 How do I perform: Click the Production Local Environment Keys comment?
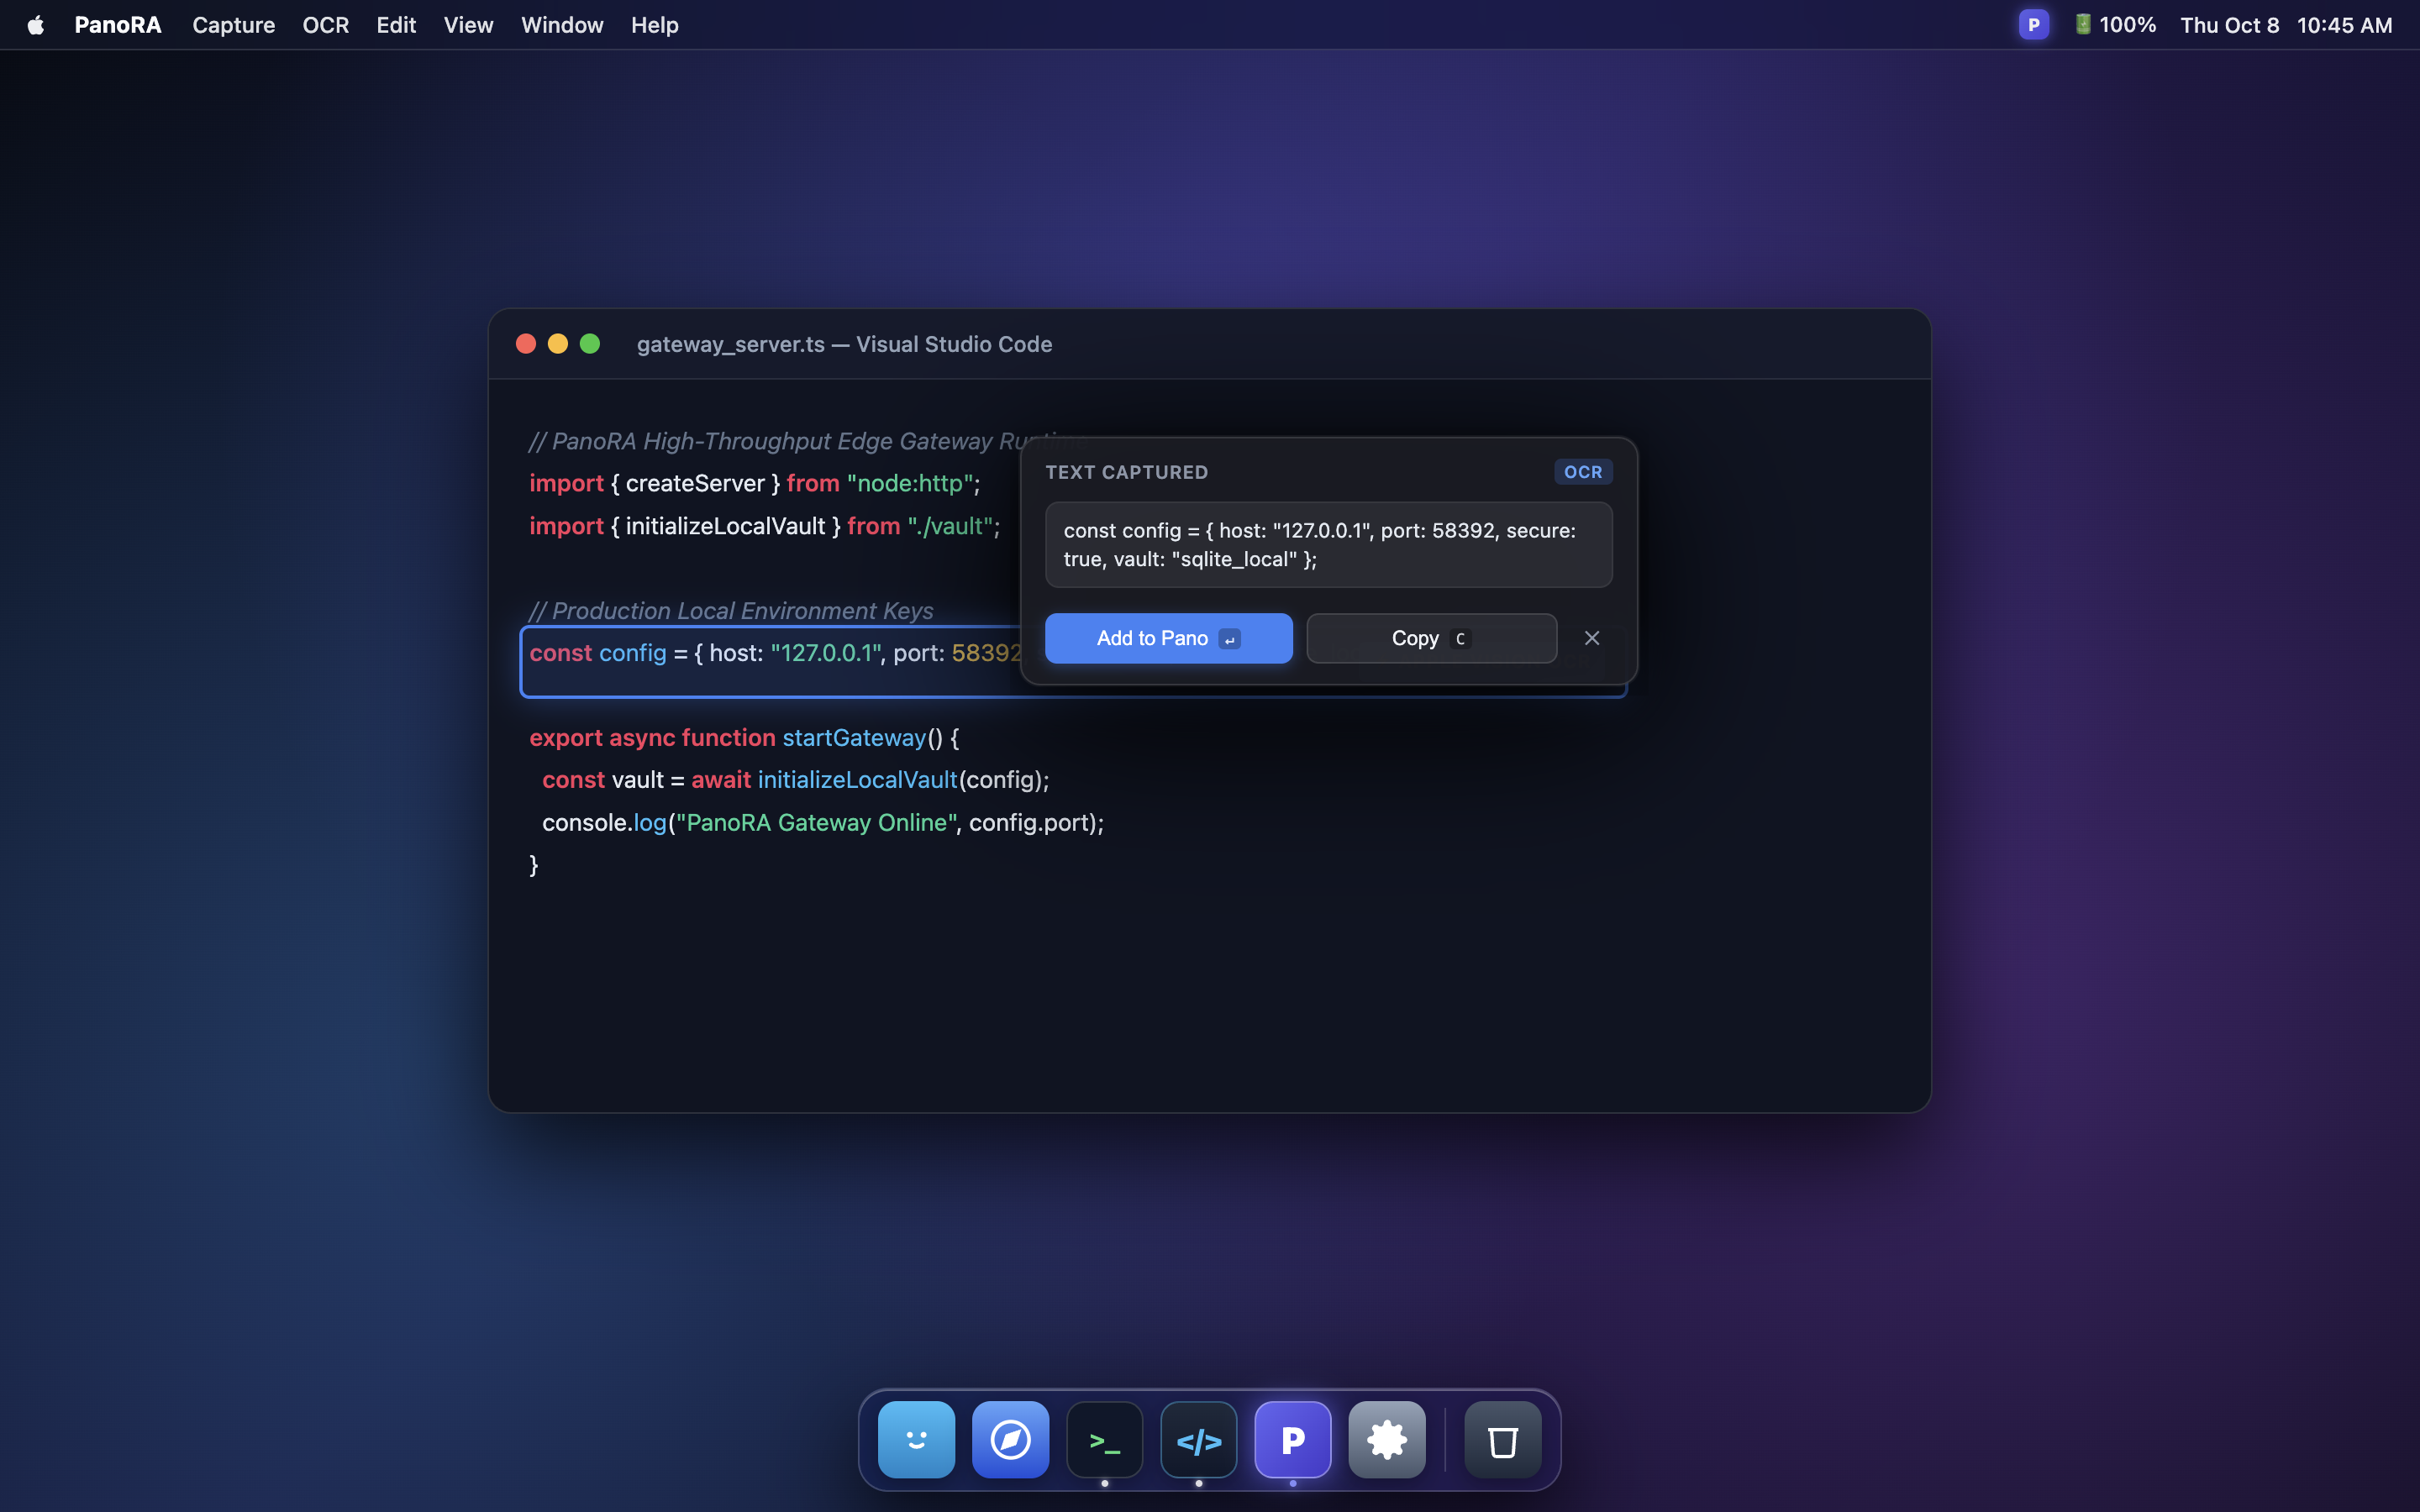731,610
